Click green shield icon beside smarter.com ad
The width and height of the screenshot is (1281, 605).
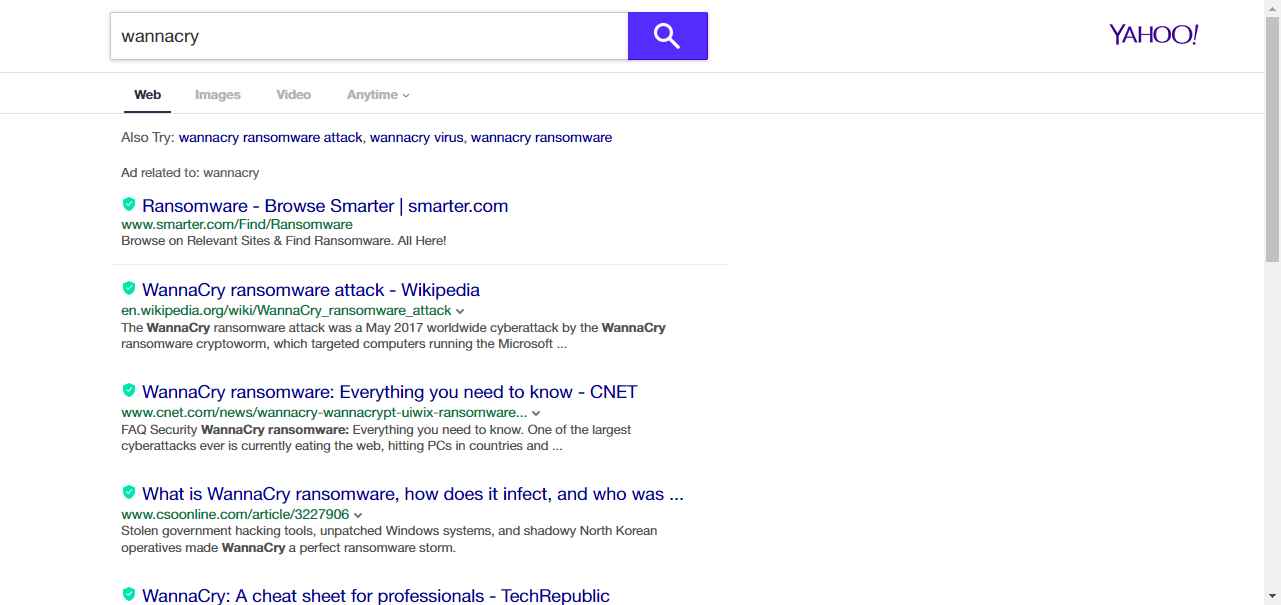[x=129, y=205]
